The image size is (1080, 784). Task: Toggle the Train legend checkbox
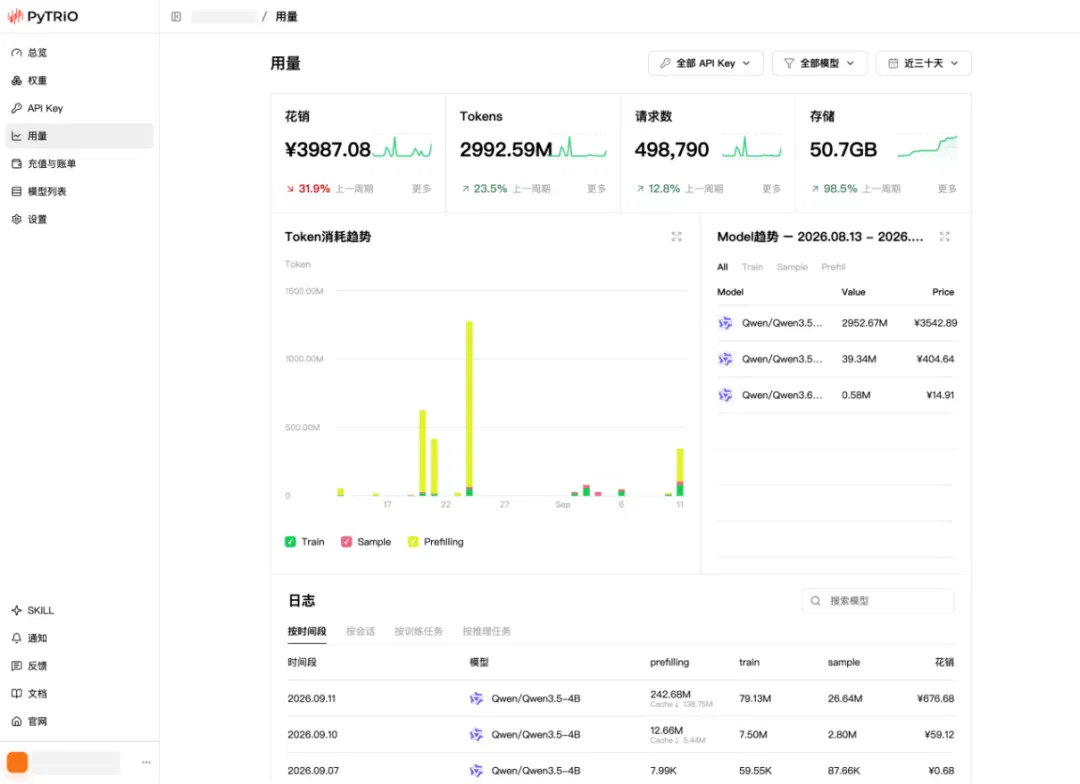291,541
